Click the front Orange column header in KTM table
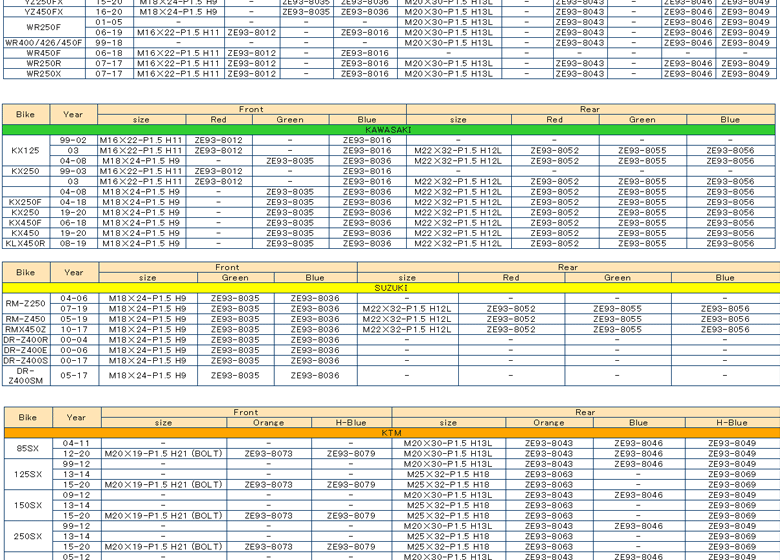Image resolution: width=780 pixels, height=560 pixels. point(269,423)
